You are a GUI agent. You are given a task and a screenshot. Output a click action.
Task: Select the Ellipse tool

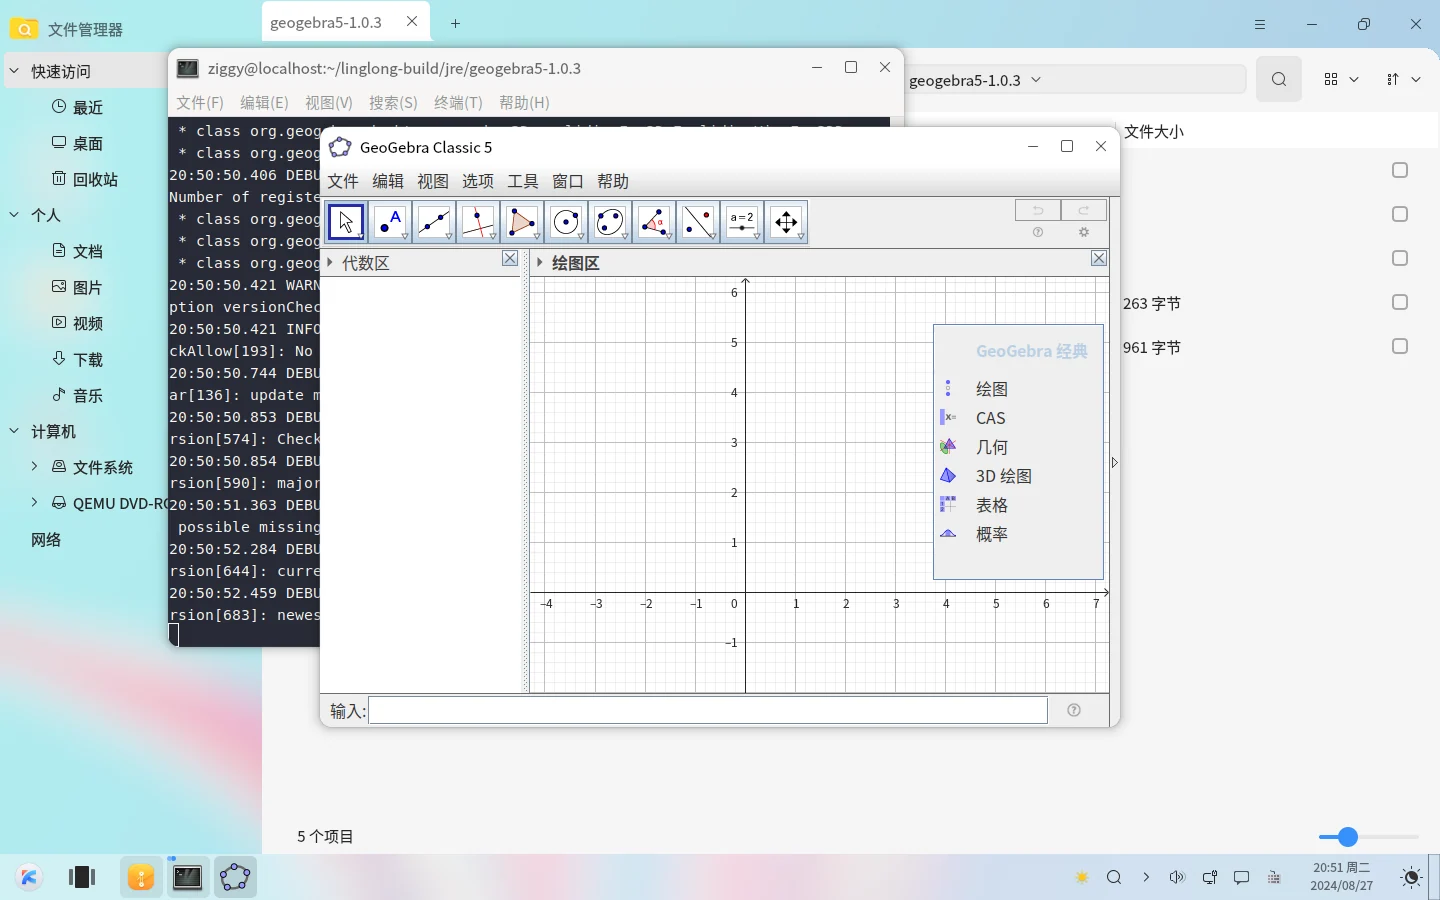pyautogui.click(x=610, y=222)
